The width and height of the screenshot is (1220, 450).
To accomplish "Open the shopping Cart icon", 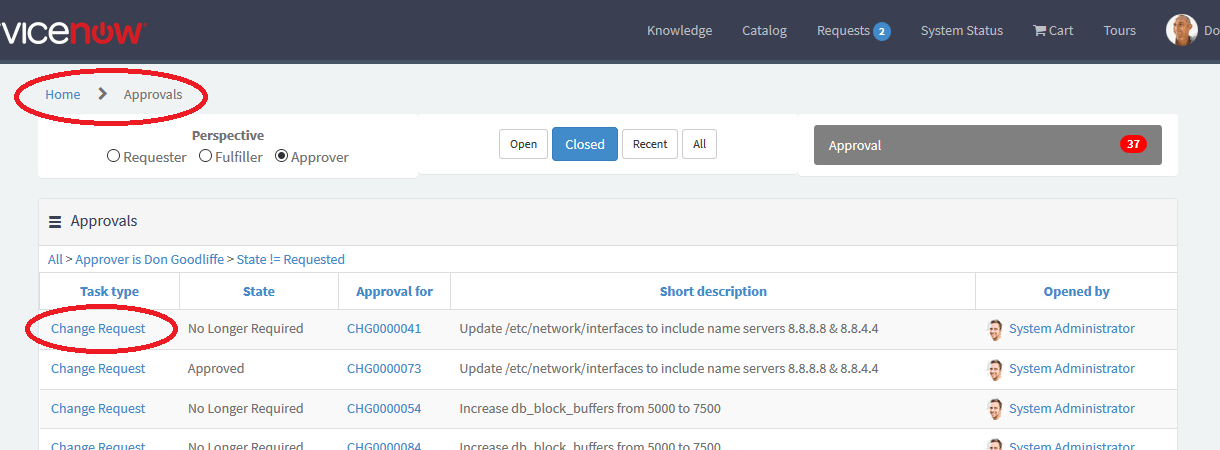I will coord(1040,31).
